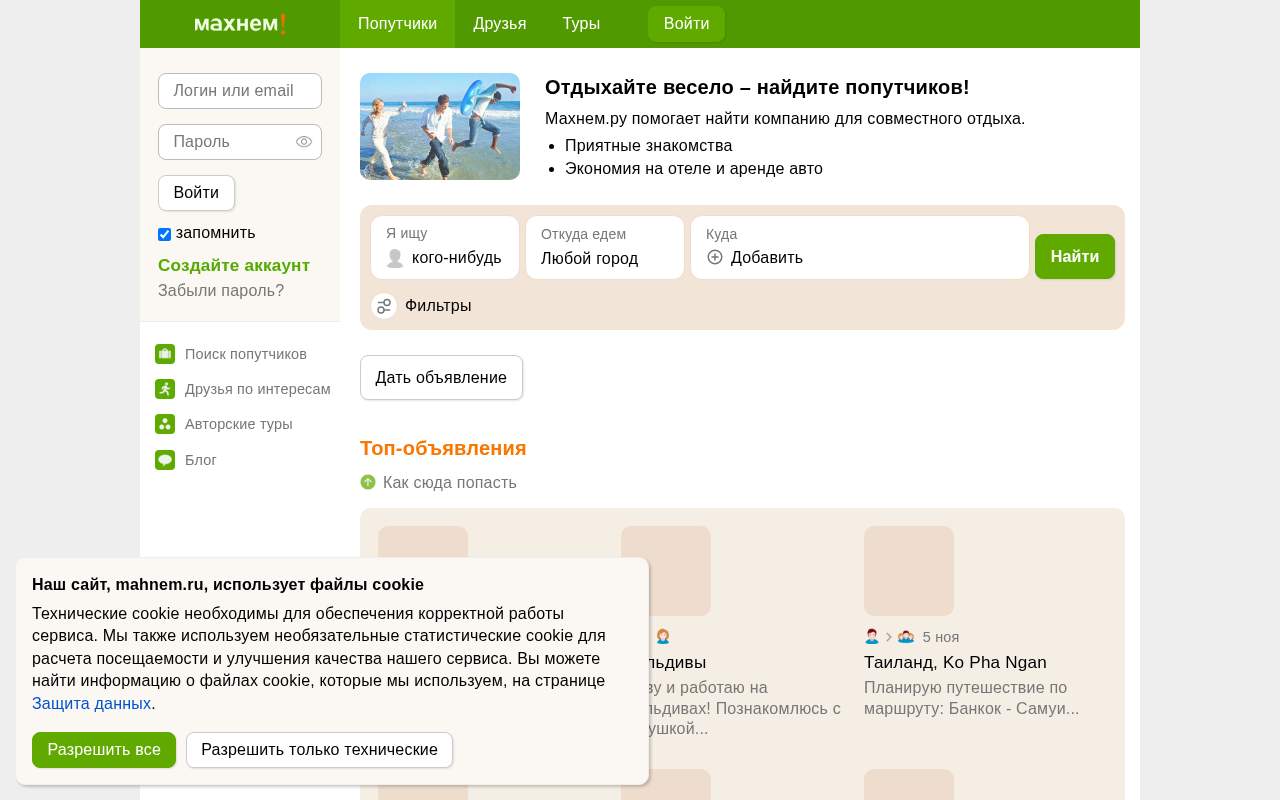Image resolution: width=1280 pixels, height=800 pixels.
Task: Click the person silhouette icon in Я ищу
Action: [x=395, y=258]
